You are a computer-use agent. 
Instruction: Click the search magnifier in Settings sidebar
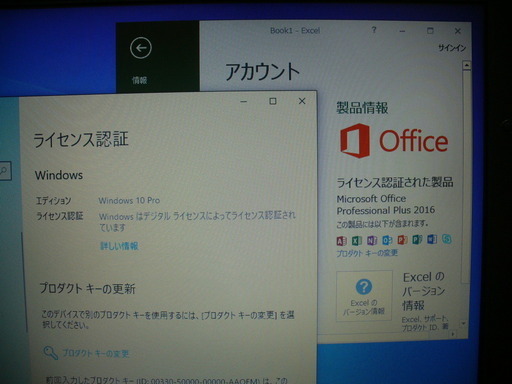tap(4, 171)
